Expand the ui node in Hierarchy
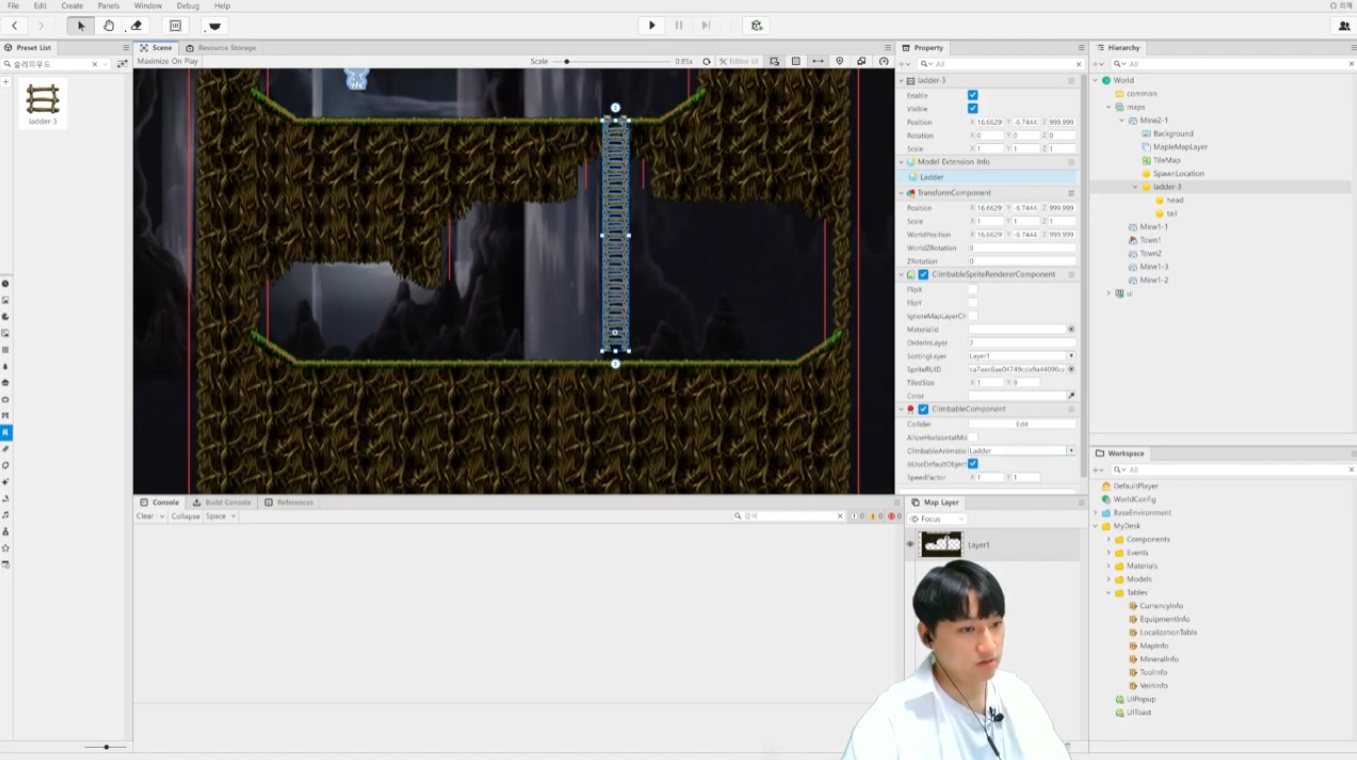Screen dimensions: 1357x760 (x=1109, y=293)
